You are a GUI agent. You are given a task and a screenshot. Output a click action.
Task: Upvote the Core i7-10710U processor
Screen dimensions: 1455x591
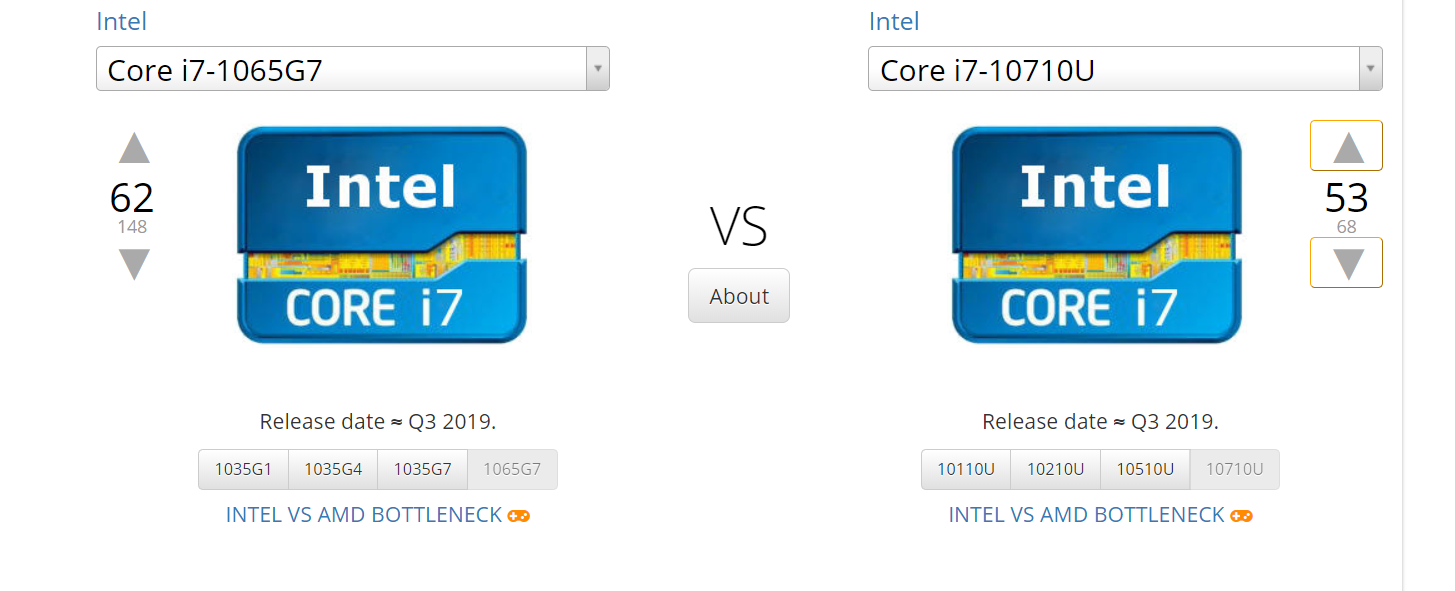(1347, 147)
